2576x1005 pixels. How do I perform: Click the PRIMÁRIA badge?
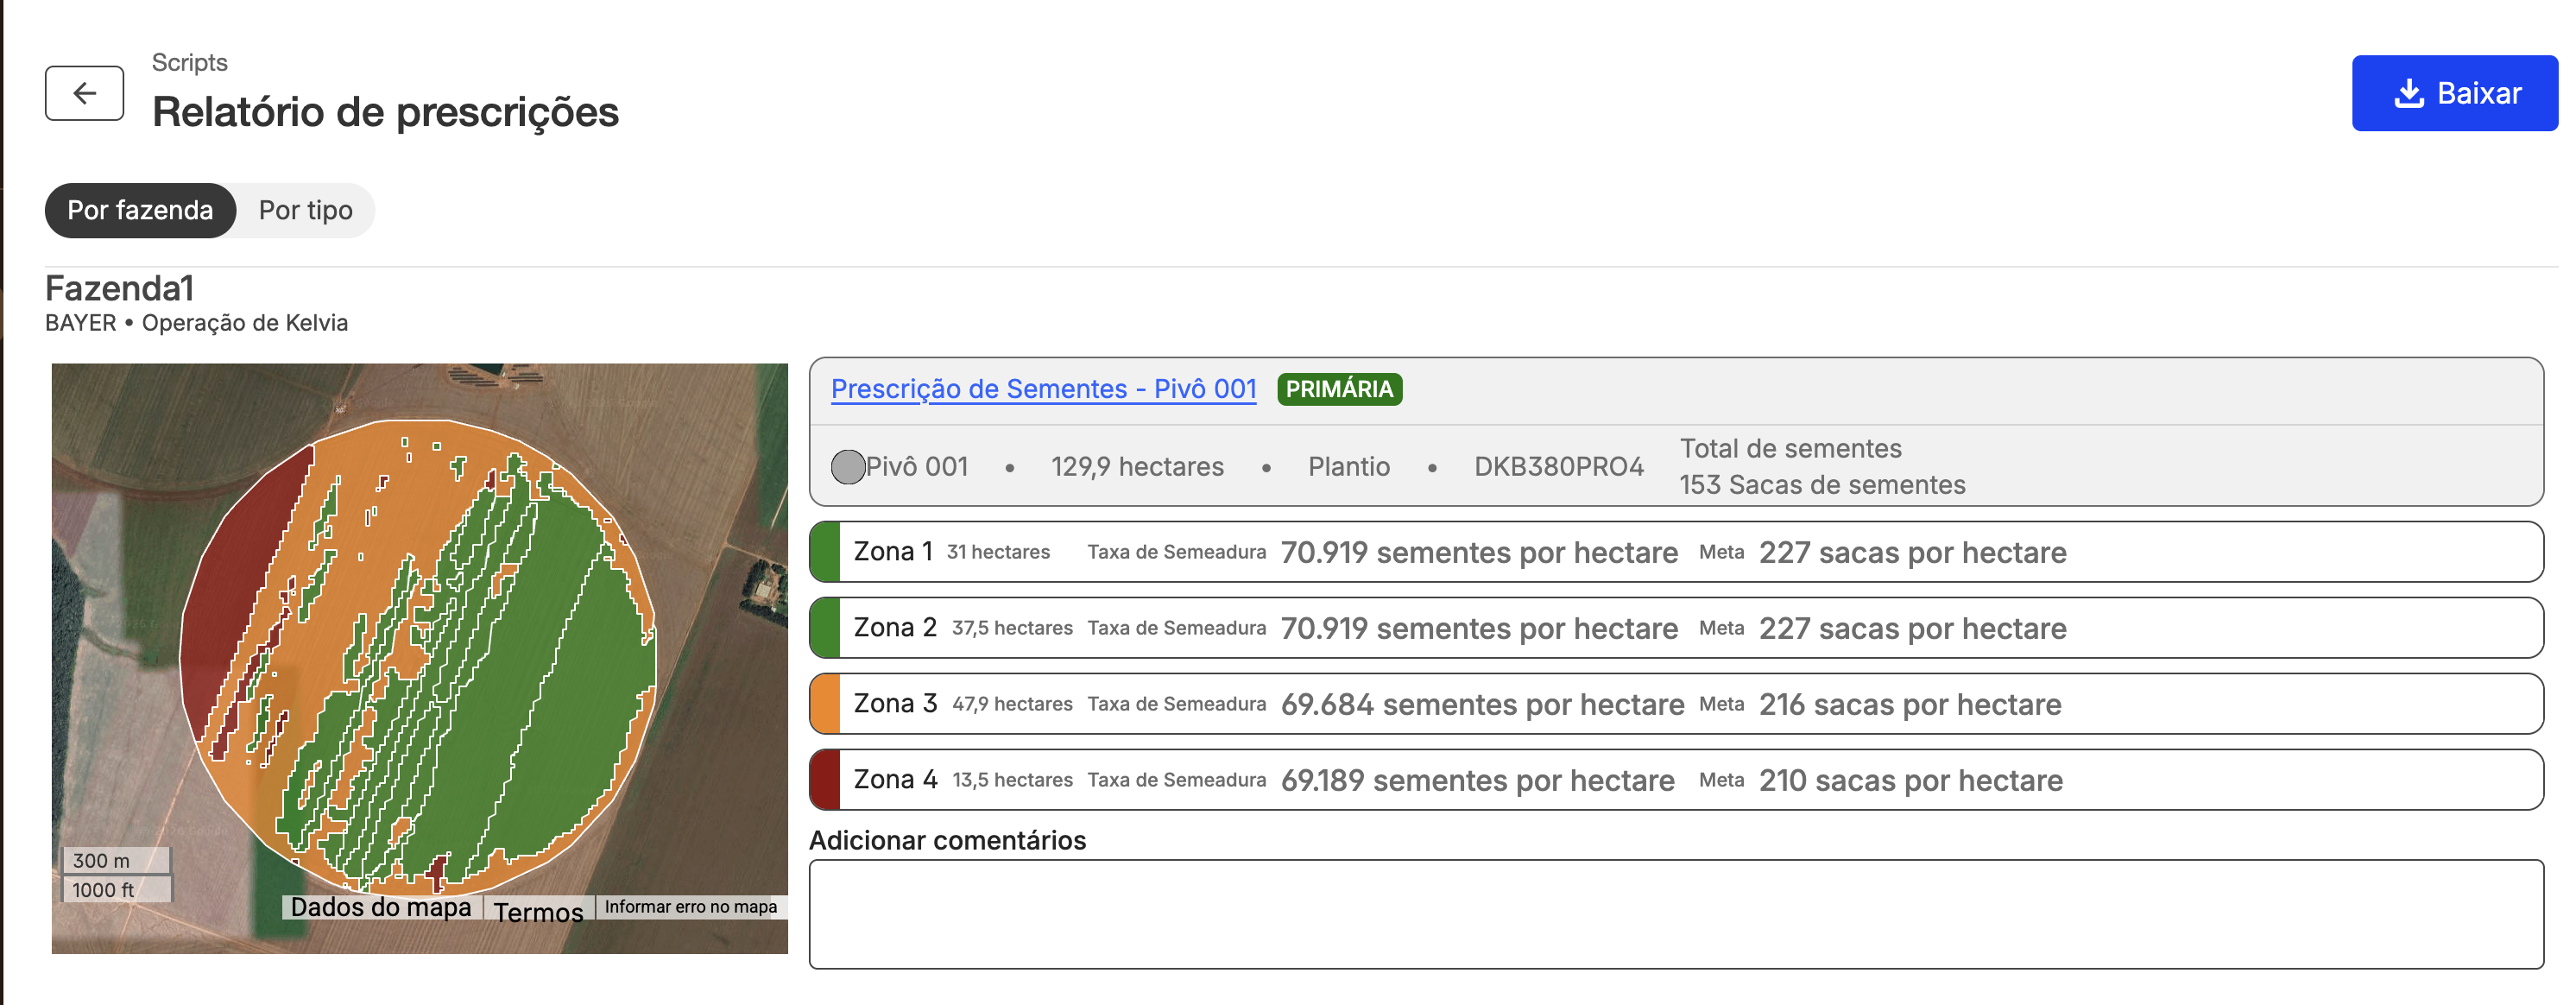pos(1339,389)
